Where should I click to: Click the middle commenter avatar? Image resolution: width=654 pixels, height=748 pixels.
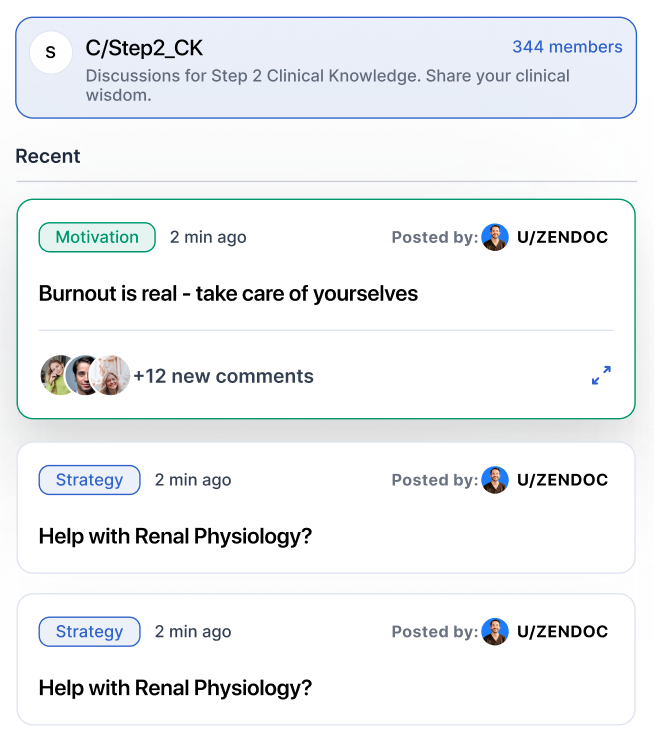click(x=84, y=376)
